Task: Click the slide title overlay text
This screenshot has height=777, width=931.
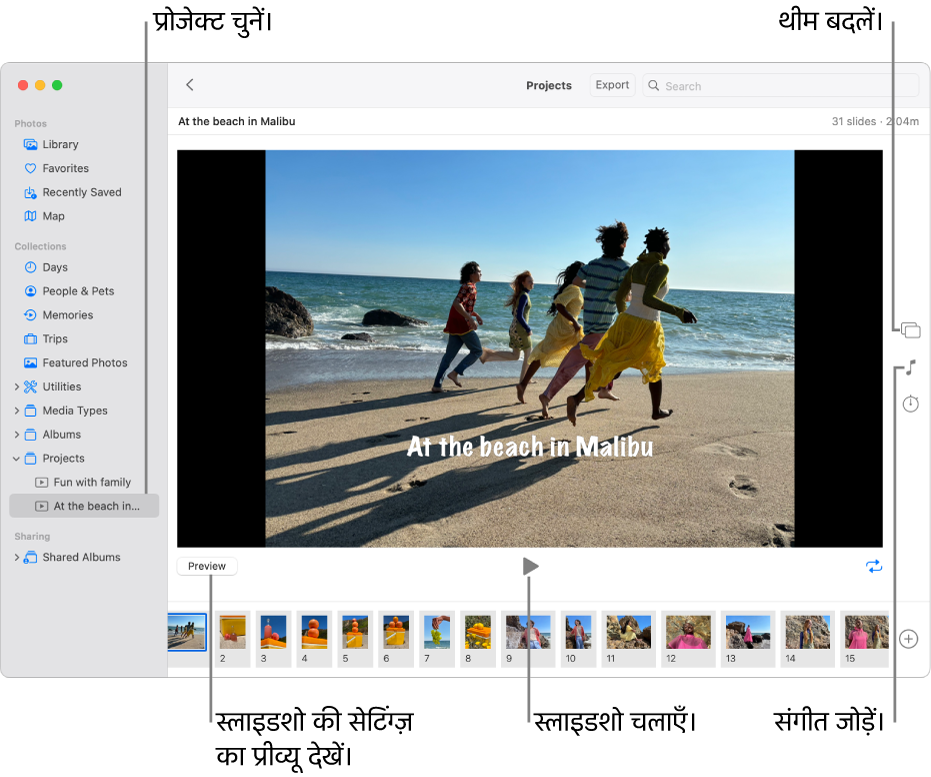Action: pyautogui.click(x=530, y=447)
